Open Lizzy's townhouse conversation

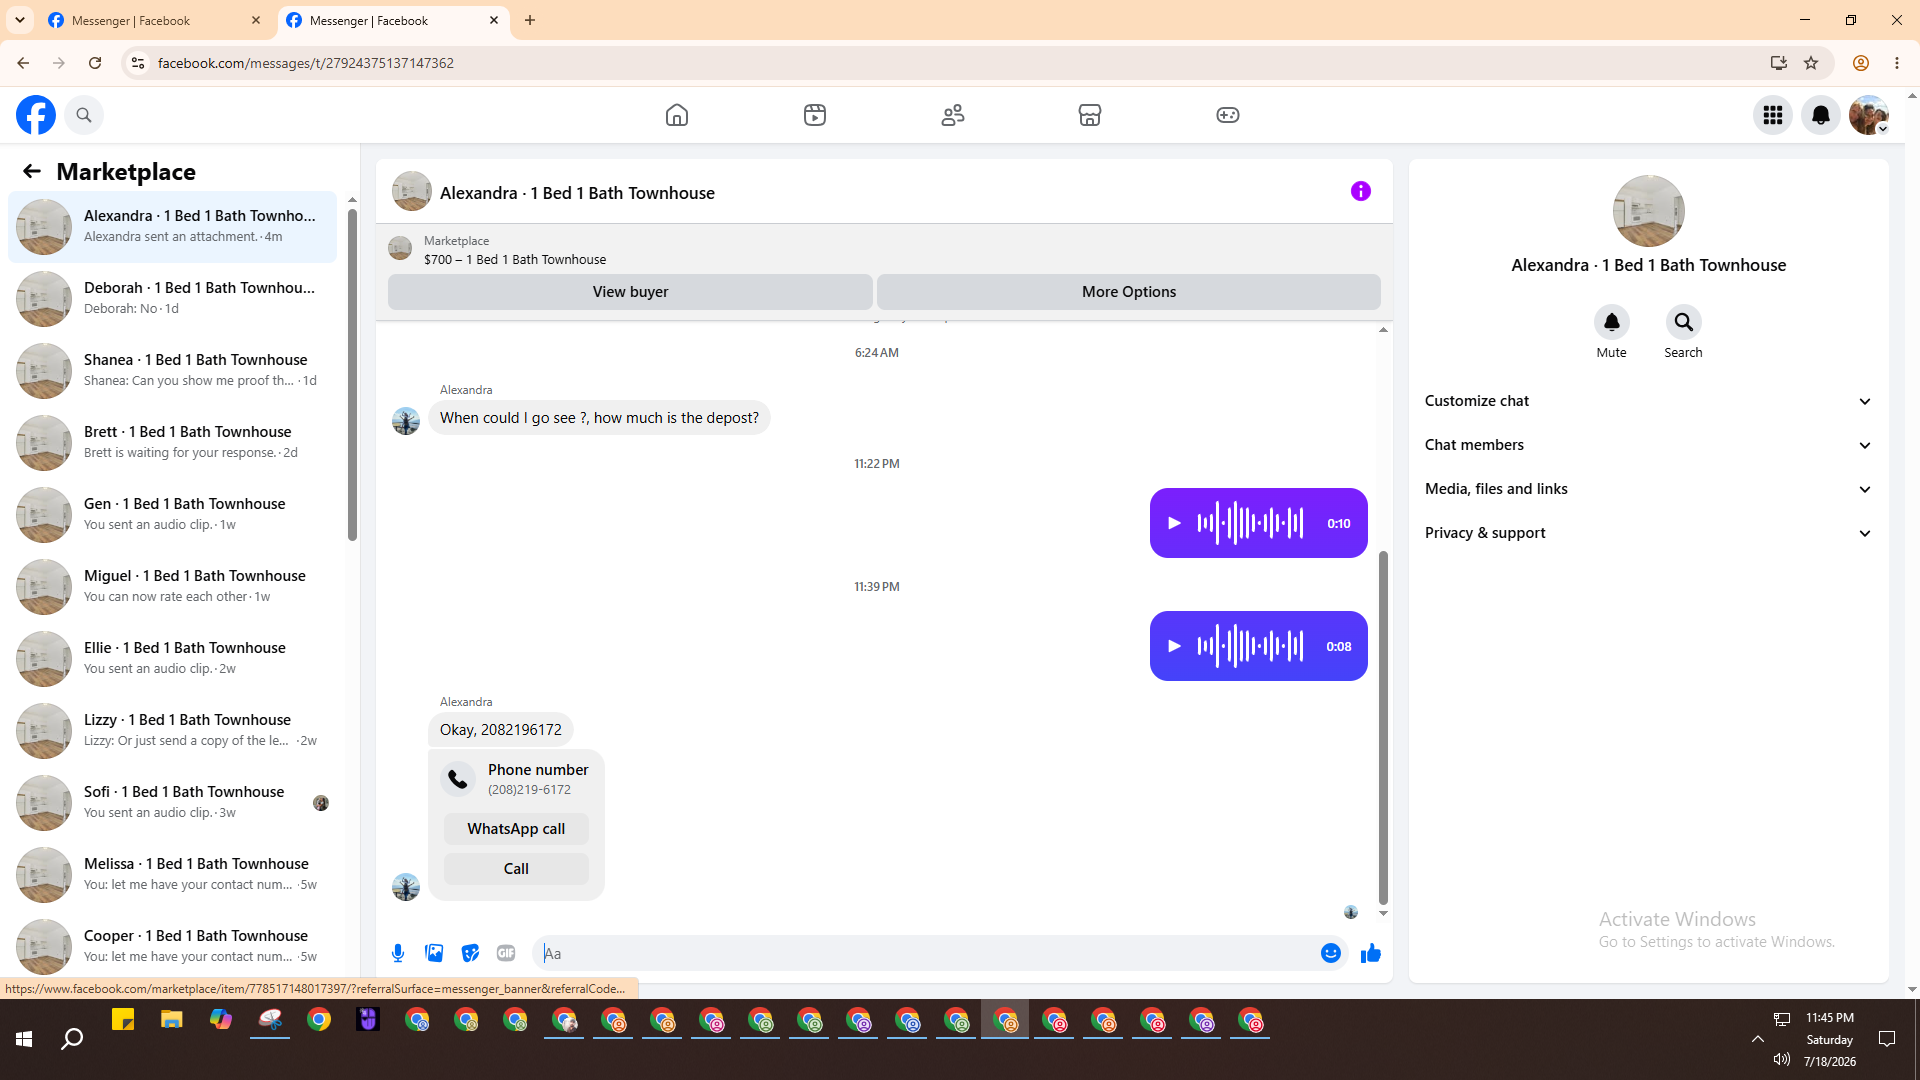(172, 730)
